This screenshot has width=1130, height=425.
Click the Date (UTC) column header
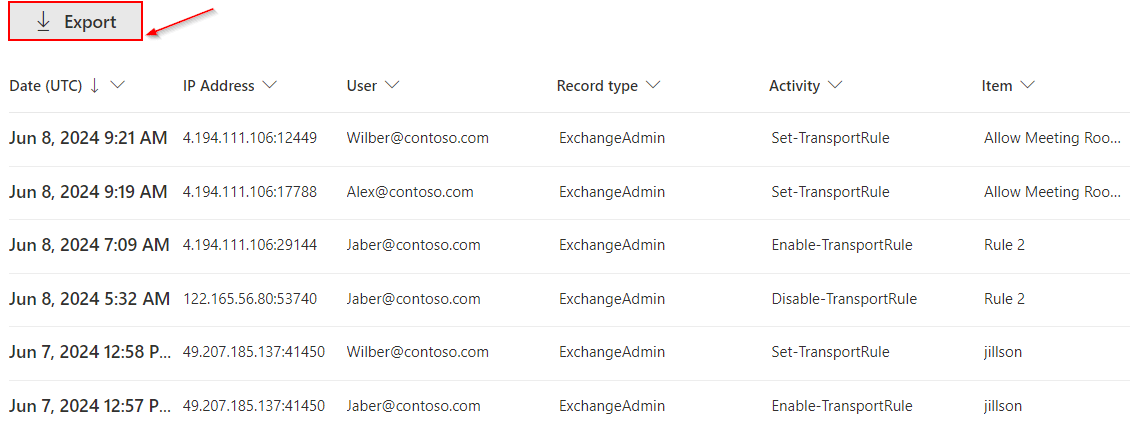[46, 86]
